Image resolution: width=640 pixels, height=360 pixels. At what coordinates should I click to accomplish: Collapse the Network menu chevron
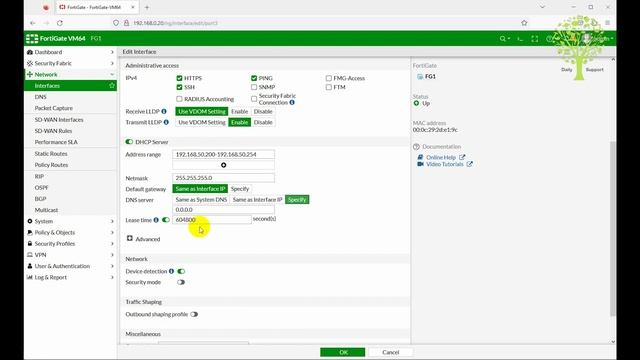pyautogui.click(x=112, y=75)
